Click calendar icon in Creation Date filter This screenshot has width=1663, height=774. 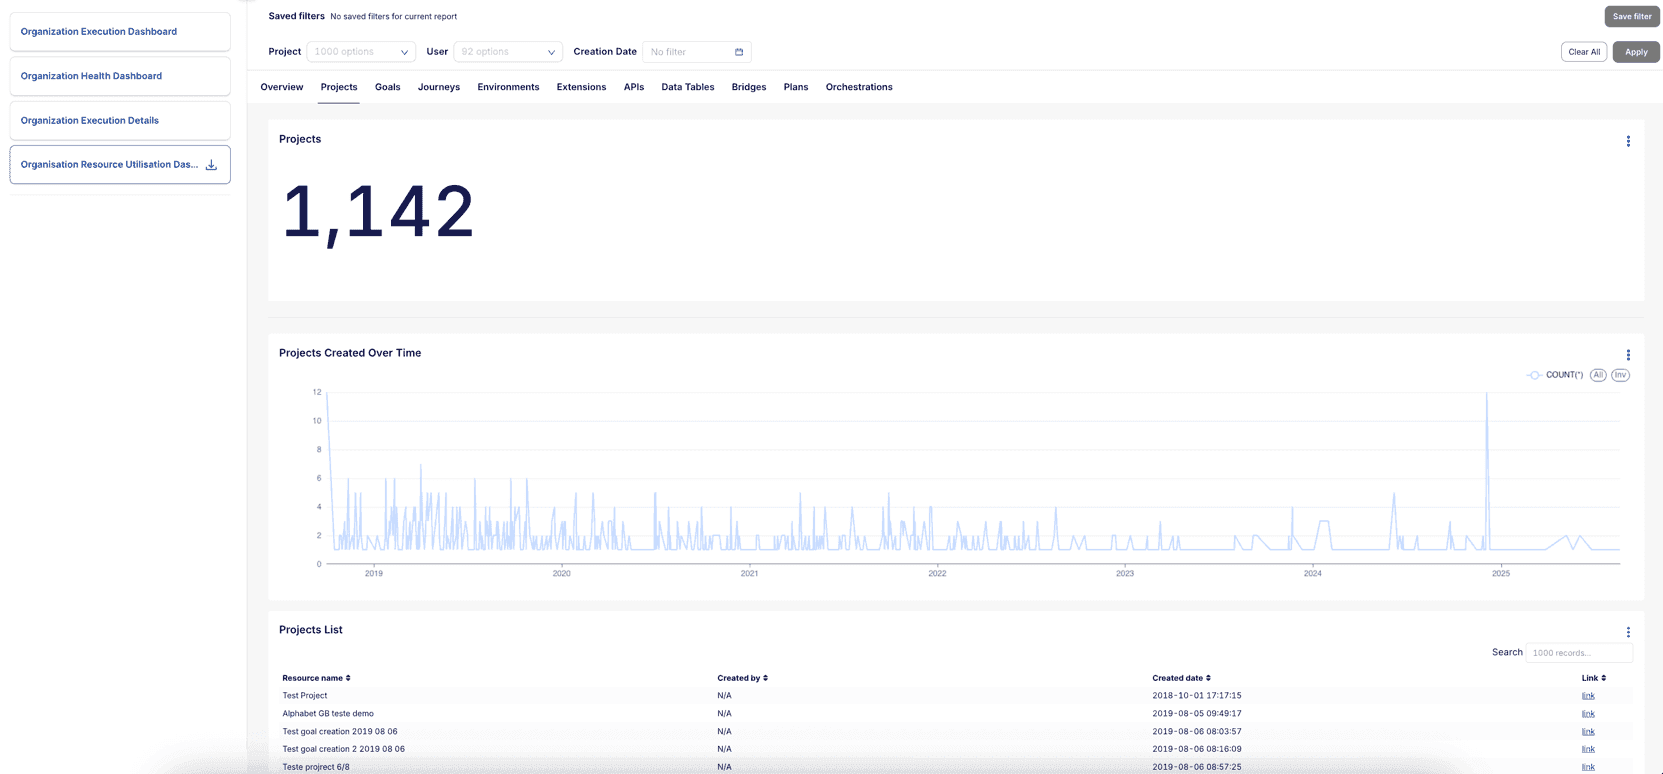pyautogui.click(x=739, y=52)
